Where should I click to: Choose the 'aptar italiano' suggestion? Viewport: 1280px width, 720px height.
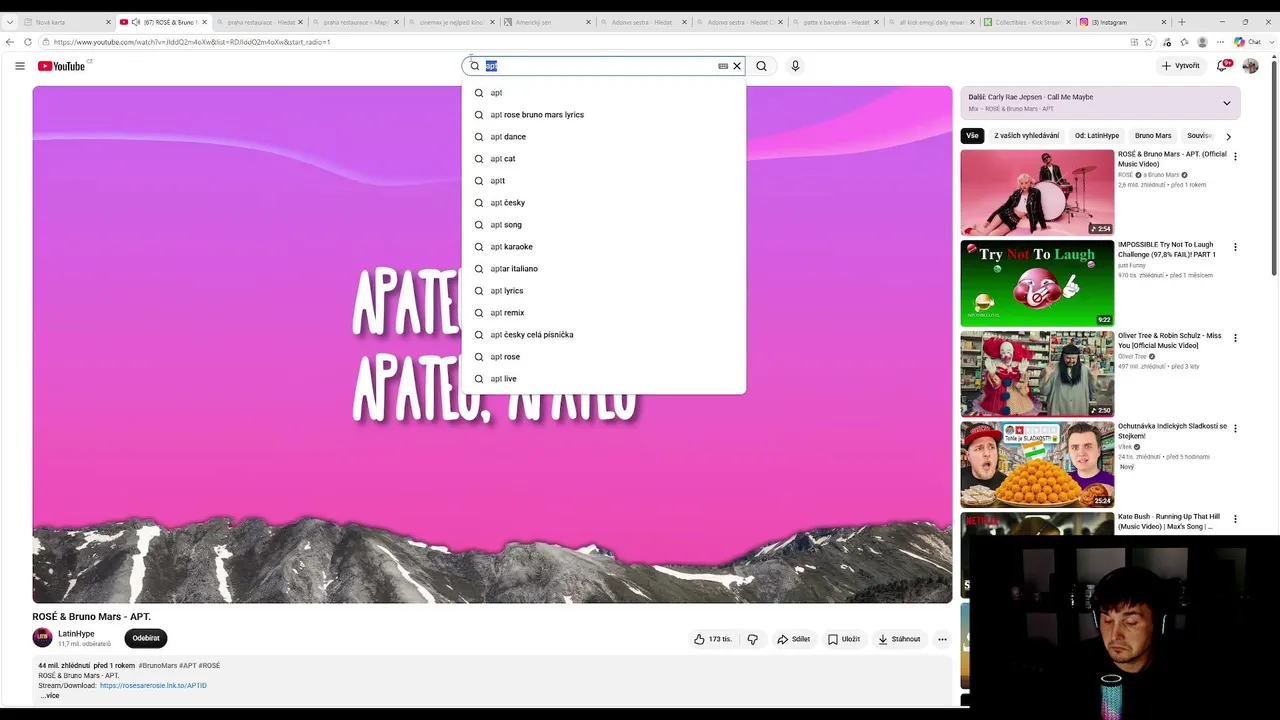tap(604, 269)
